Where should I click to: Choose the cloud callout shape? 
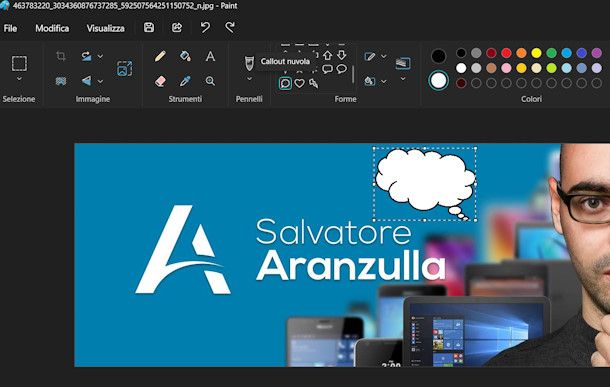[x=285, y=83]
